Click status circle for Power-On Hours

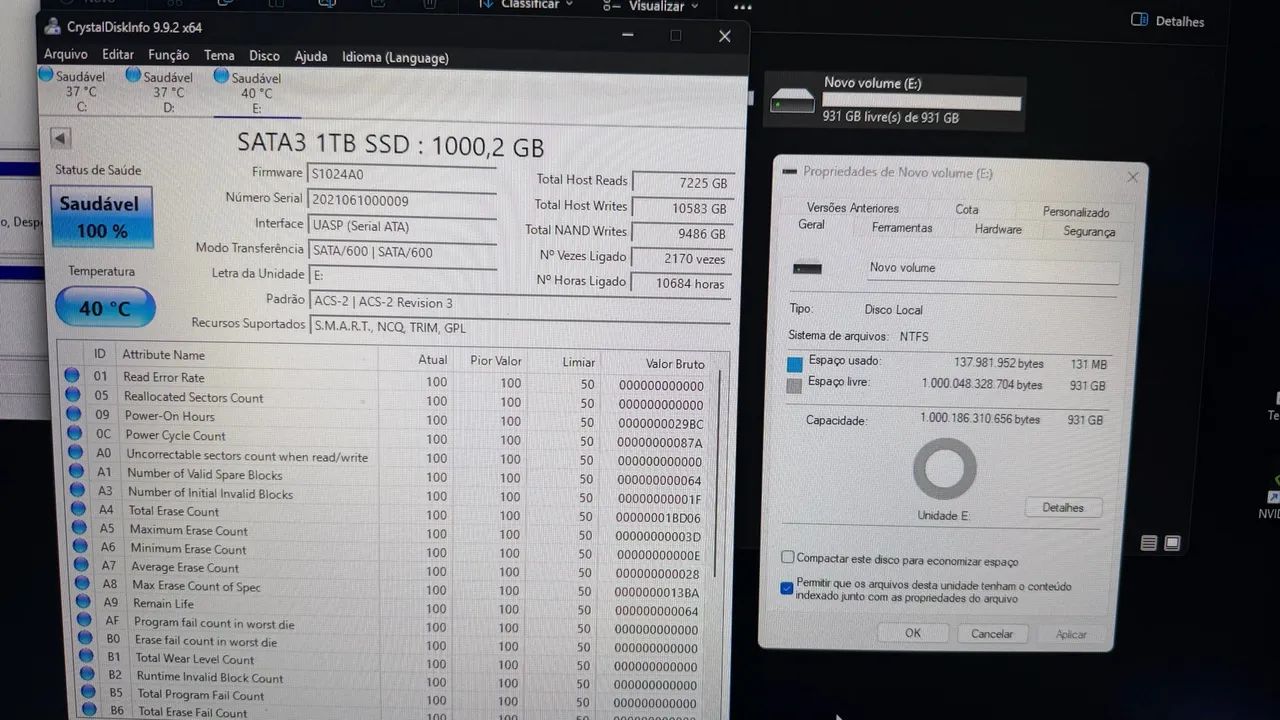pyautogui.click(x=72, y=415)
